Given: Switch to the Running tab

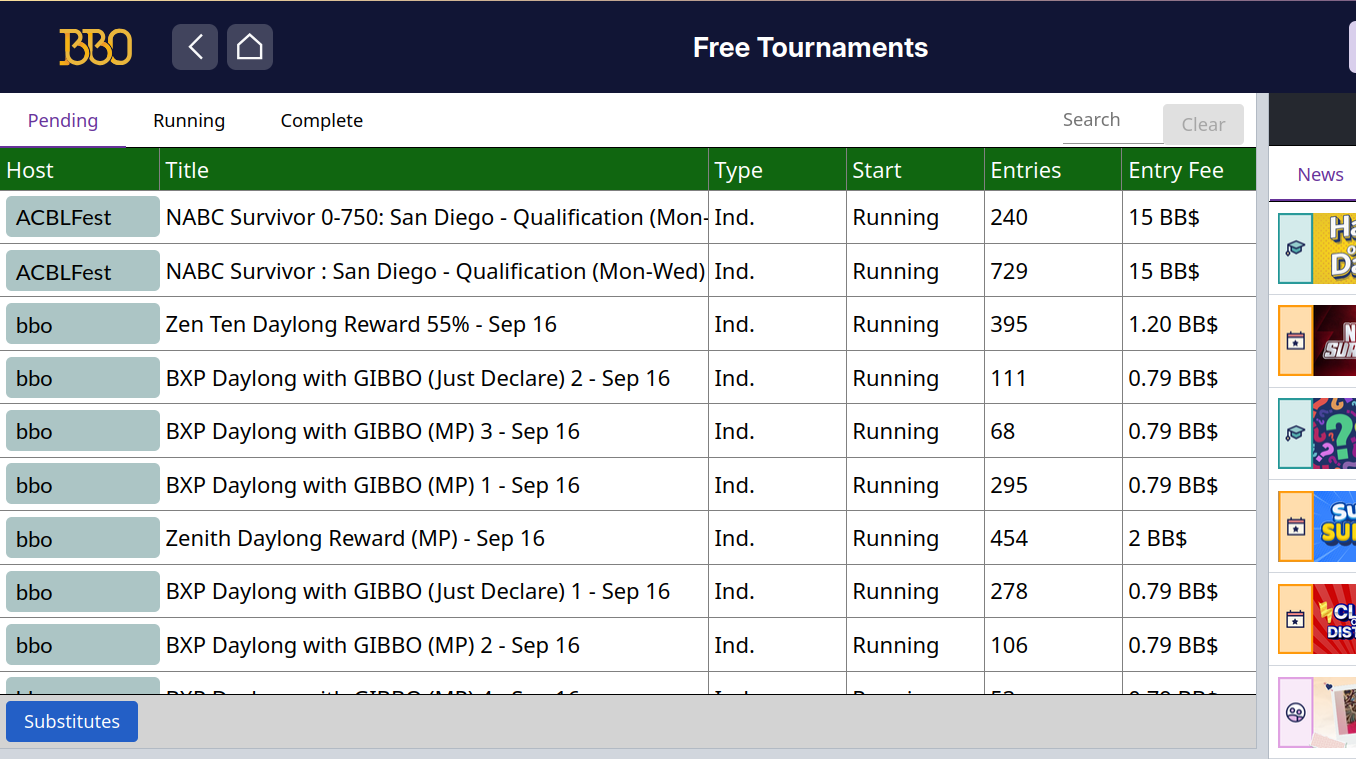Looking at the screenshot, I should click(x=189, y=121).
